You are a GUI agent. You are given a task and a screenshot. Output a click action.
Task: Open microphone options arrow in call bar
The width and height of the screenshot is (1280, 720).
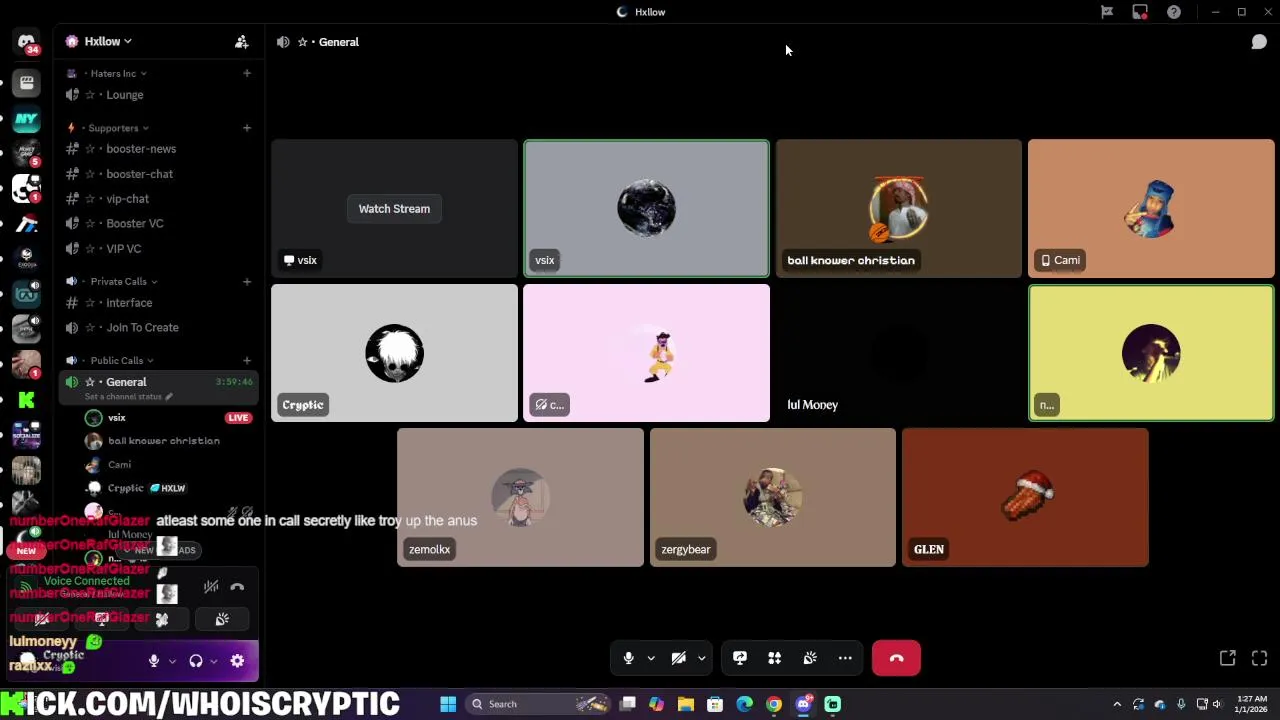[x=651, y=658]
